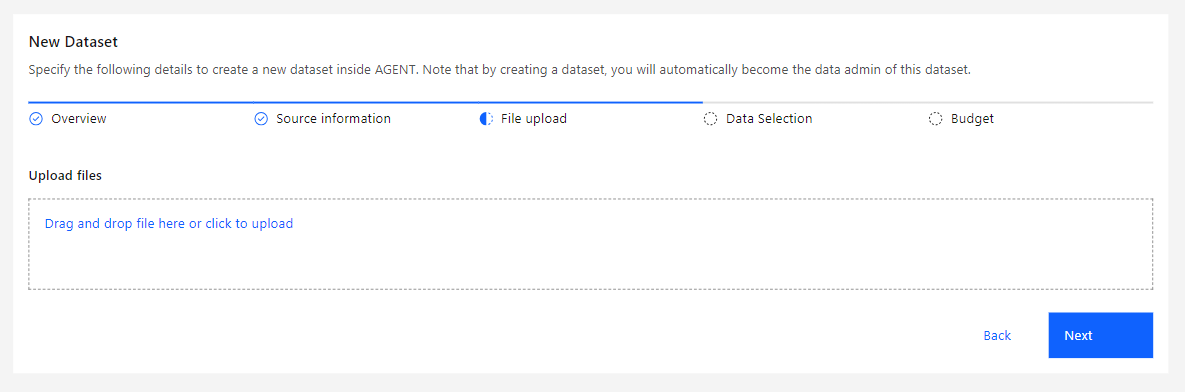
Task: Click blue progress bar segment above File upload
Action: [590, 102]
